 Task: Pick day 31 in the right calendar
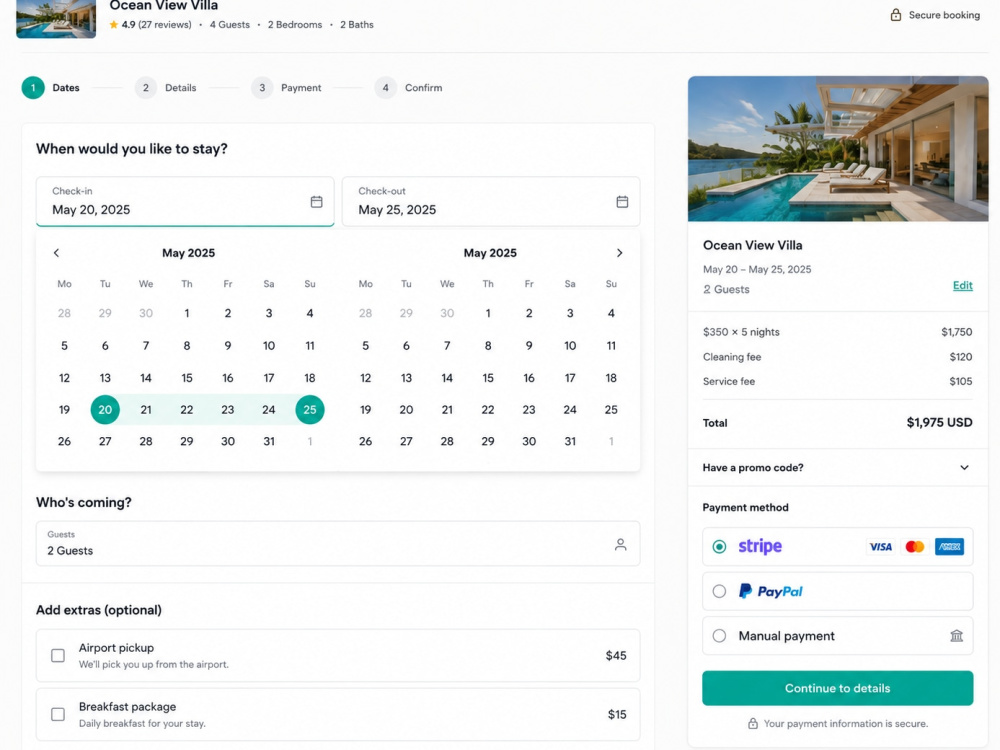(570, 441)
